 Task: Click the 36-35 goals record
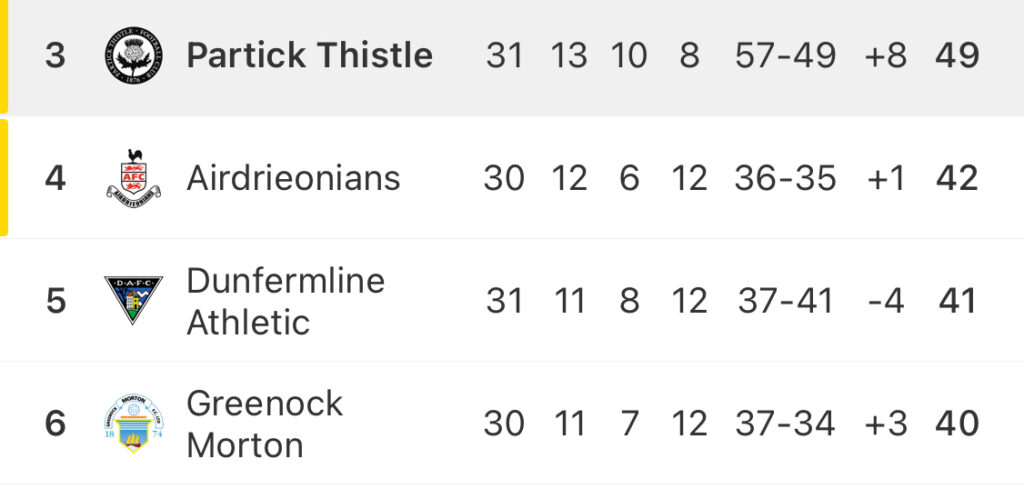(x=785, y=178)
